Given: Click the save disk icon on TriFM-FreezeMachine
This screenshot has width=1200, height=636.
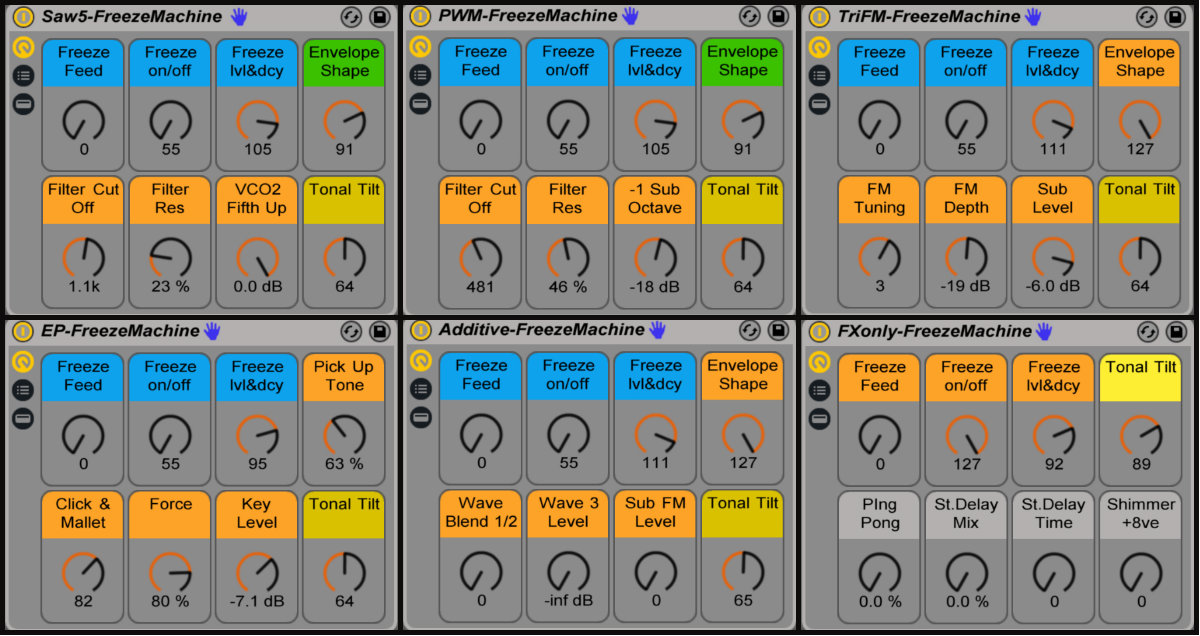Looking at the screenshot, I should click(1175, 17).
